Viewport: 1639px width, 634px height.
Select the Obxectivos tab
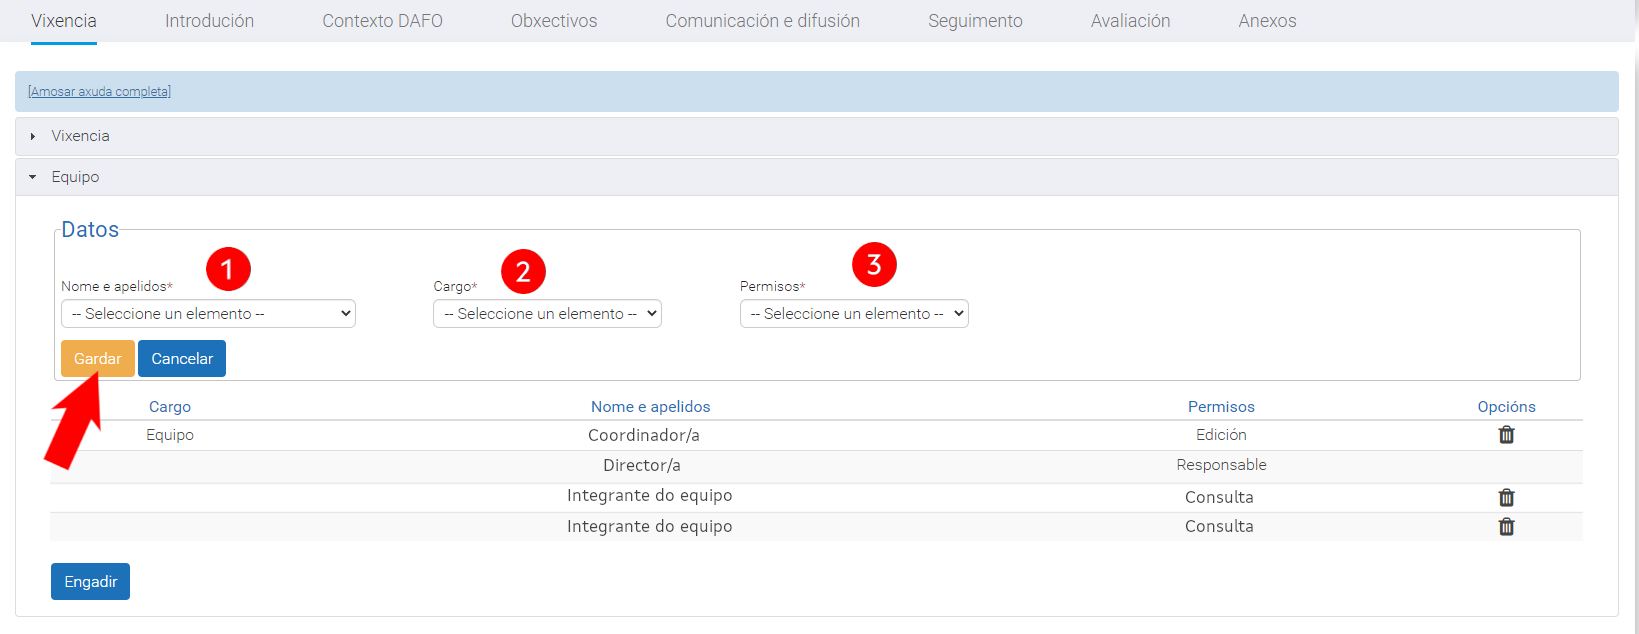tap(554, 21)
